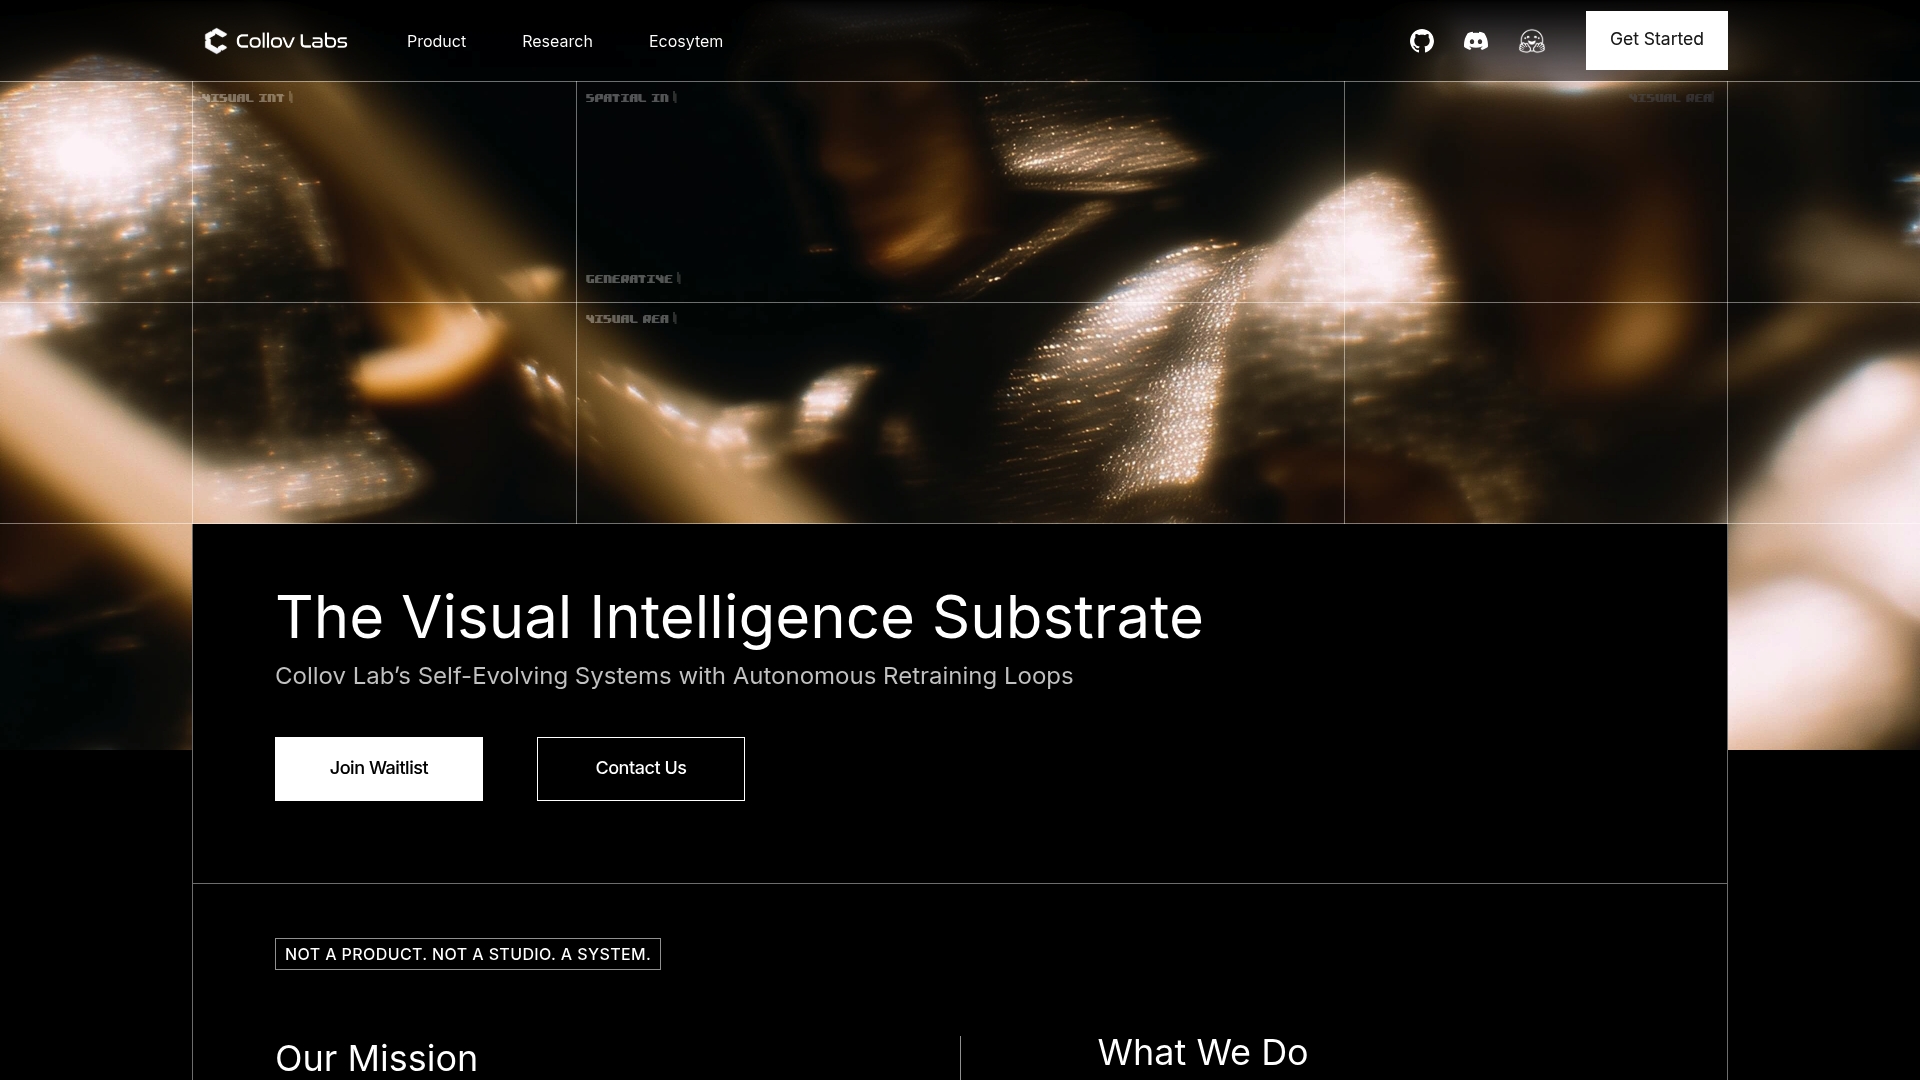This screenshot has height=1080, width=1920.
Task: Select the VISUAL REA label in top-right corner
Action: click(1671, 97)
